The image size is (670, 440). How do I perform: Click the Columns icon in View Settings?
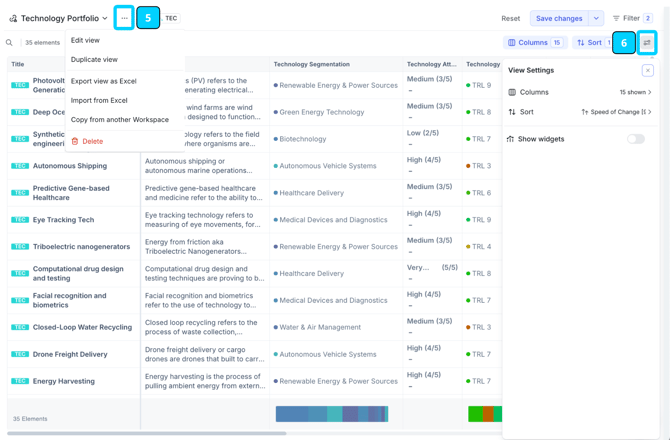(x=512, y=92)
